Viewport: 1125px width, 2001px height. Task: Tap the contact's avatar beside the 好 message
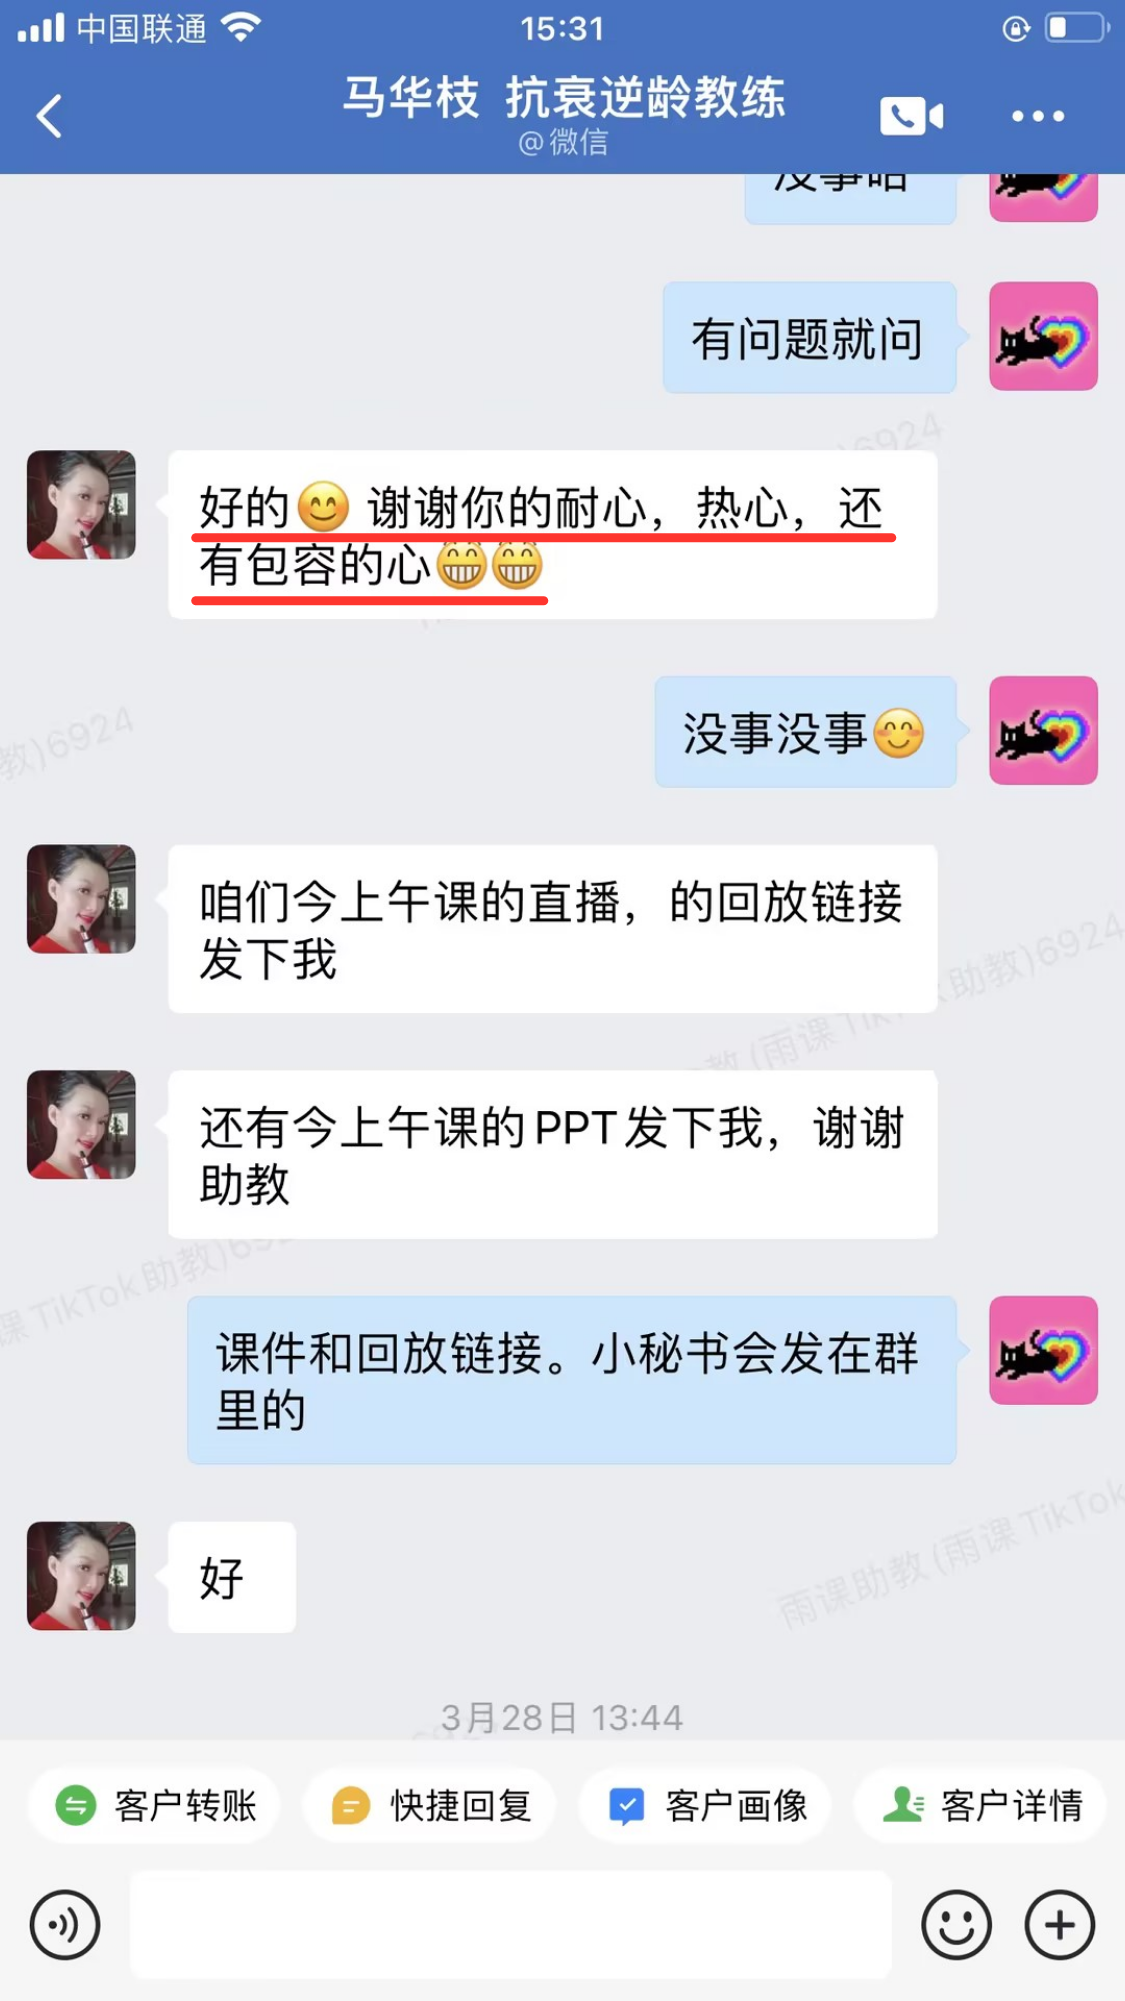81,1576
